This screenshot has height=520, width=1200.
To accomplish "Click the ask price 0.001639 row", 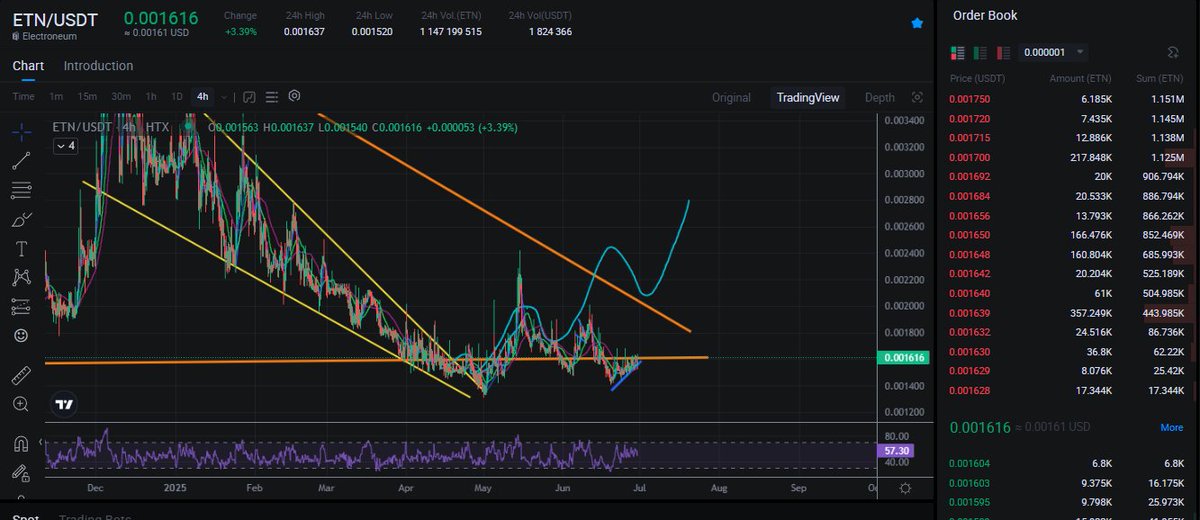I will point(1067,312).
